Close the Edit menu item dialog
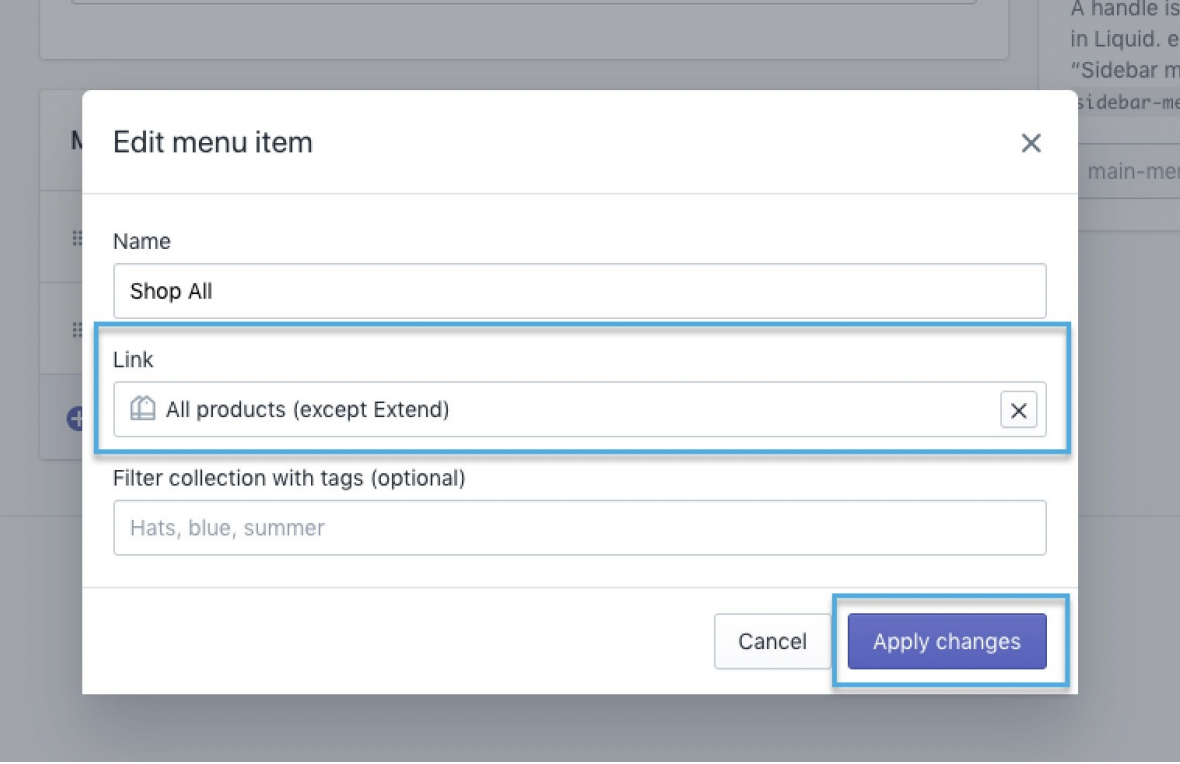1180x764 pixels. 1031,143
